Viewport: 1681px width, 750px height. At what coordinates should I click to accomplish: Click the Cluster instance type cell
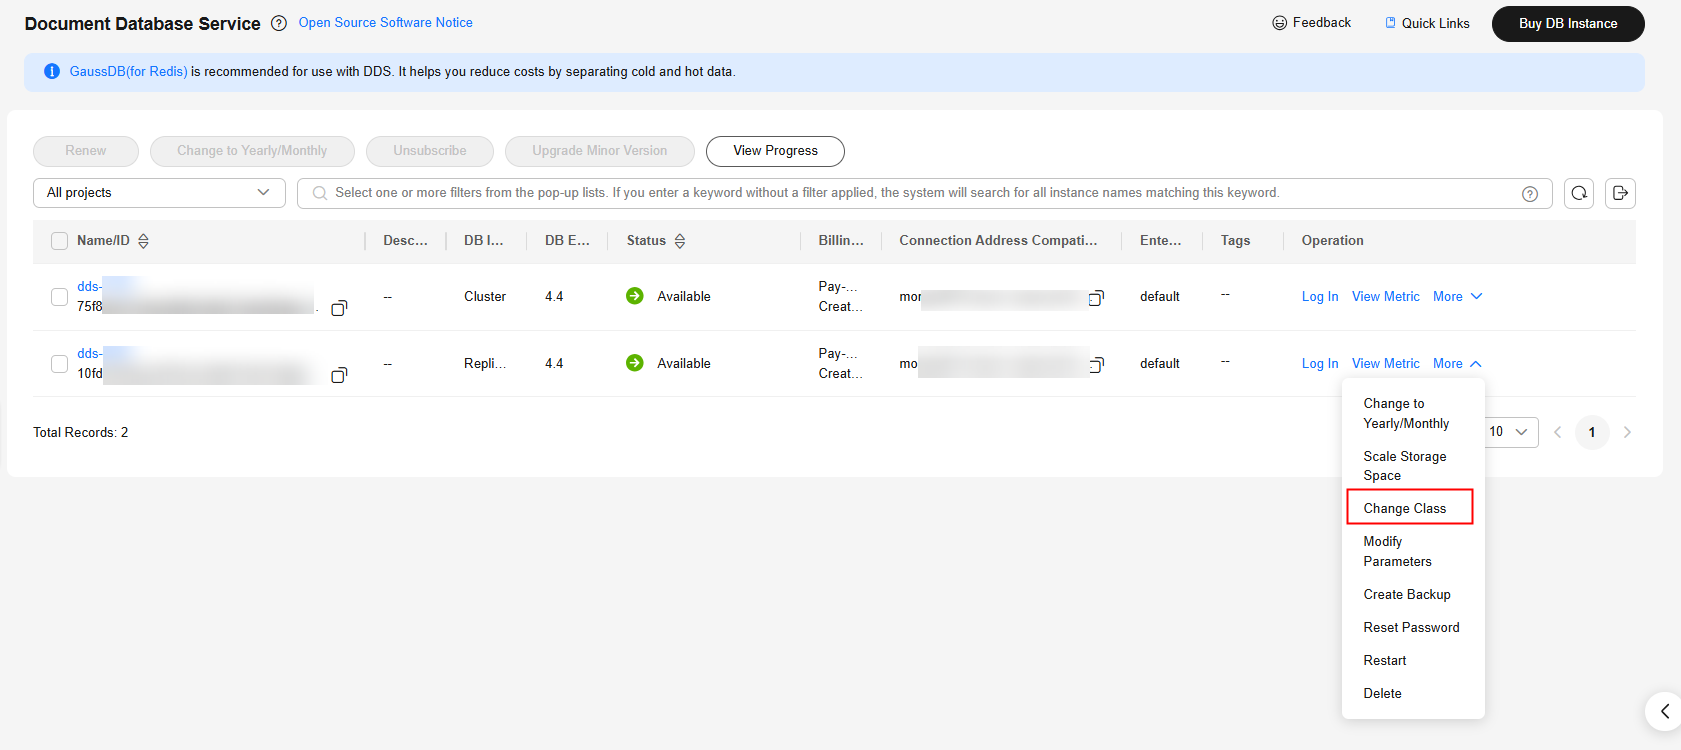(x=485, y=297)
